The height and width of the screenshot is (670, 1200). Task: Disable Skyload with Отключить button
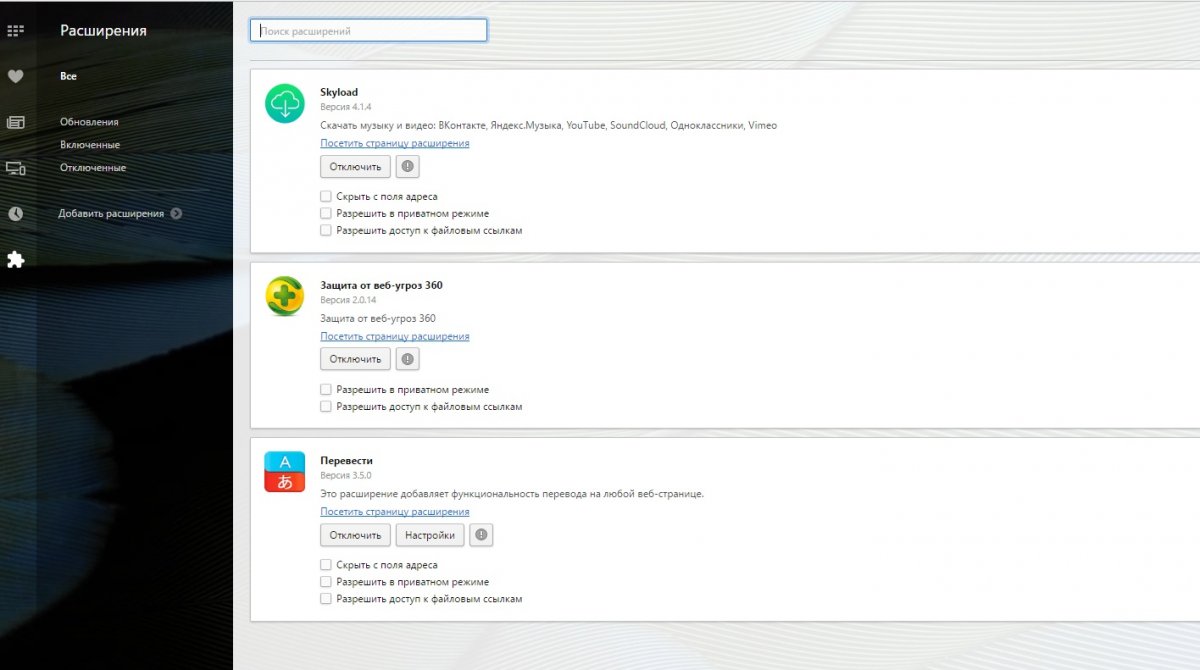pos(356,166)
